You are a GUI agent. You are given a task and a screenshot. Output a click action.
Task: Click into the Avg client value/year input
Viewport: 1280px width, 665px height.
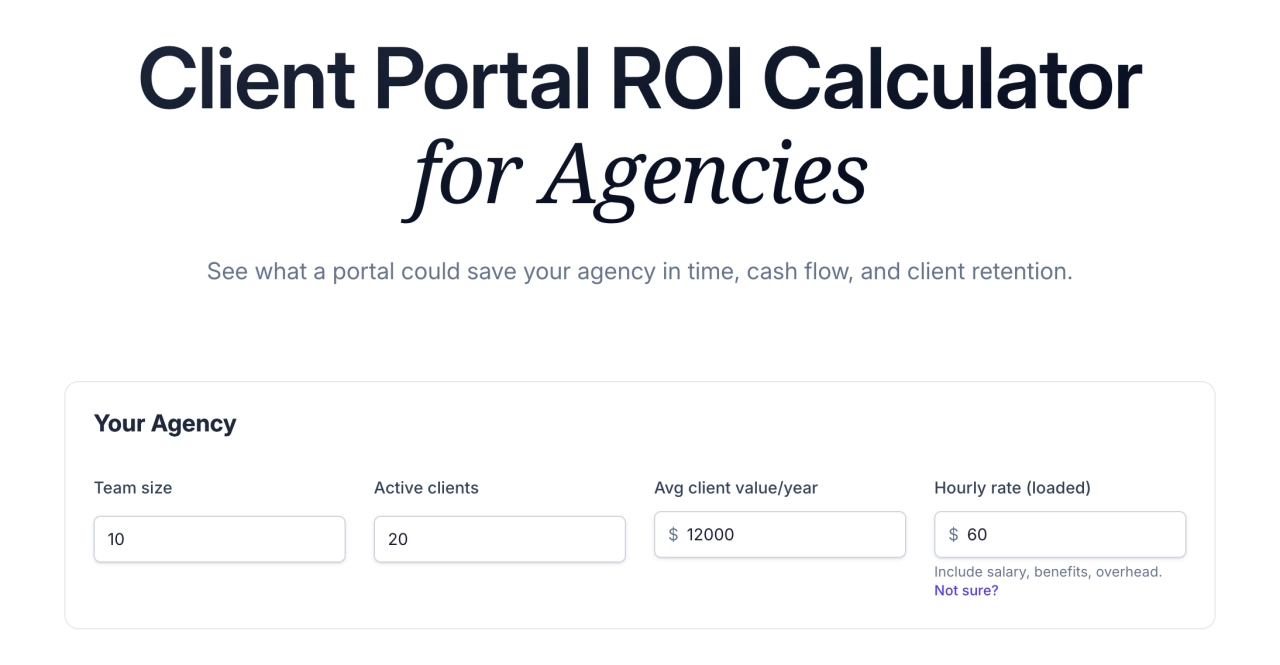790,535
